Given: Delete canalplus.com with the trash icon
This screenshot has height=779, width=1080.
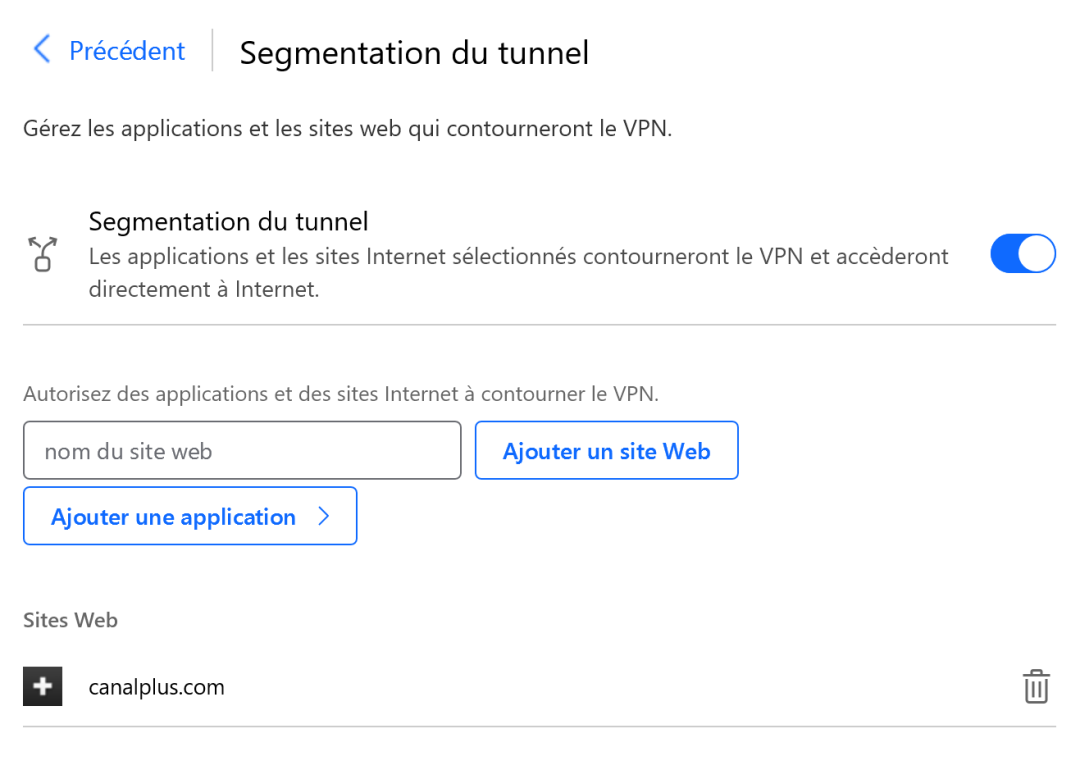Looking at the screenshot, I should [x=1036, y=687].
